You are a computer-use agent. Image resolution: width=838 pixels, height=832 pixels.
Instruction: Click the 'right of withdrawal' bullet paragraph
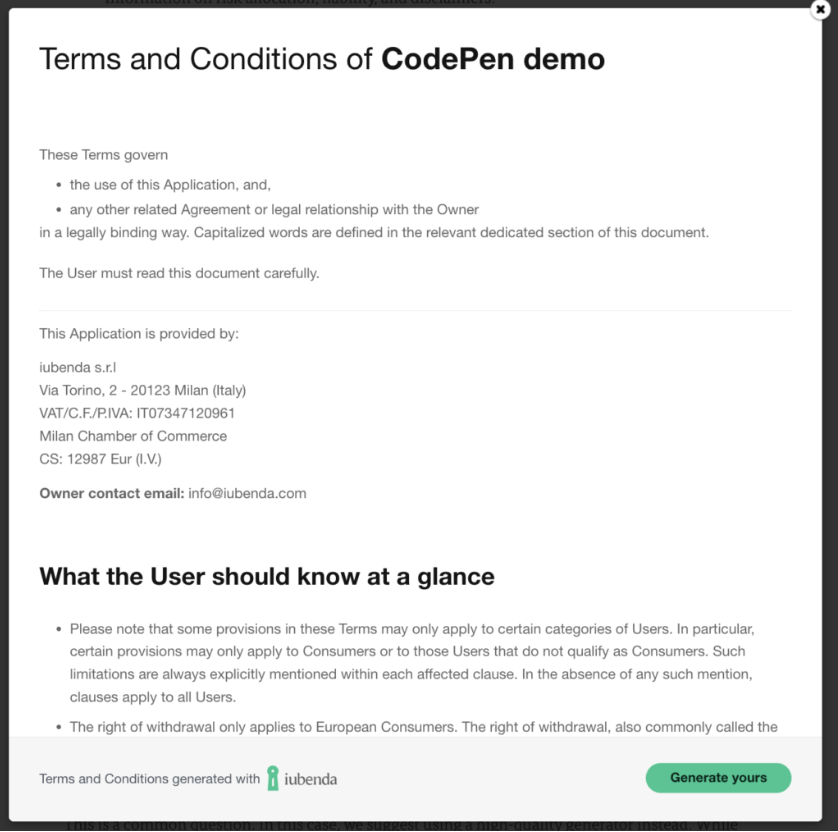click(423, 727)
